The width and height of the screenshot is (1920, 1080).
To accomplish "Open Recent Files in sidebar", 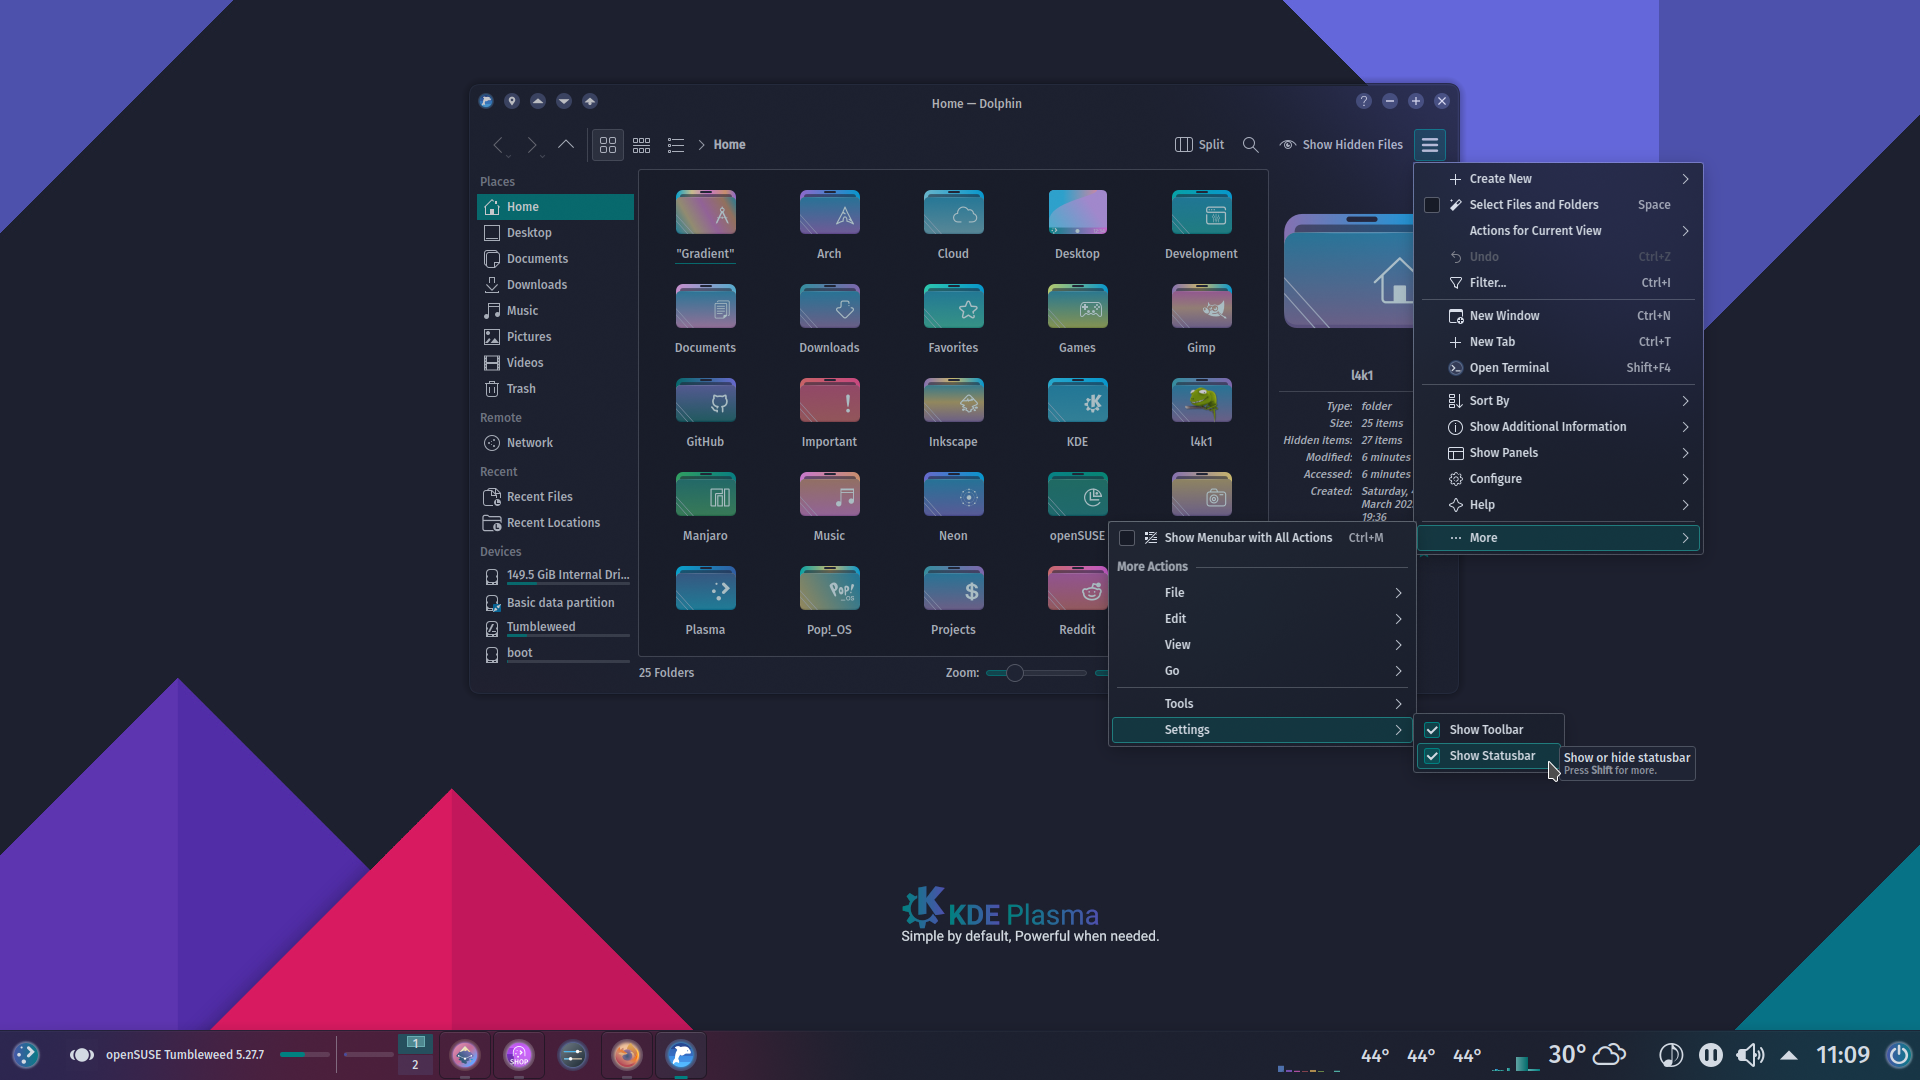I will coord(555,497).
